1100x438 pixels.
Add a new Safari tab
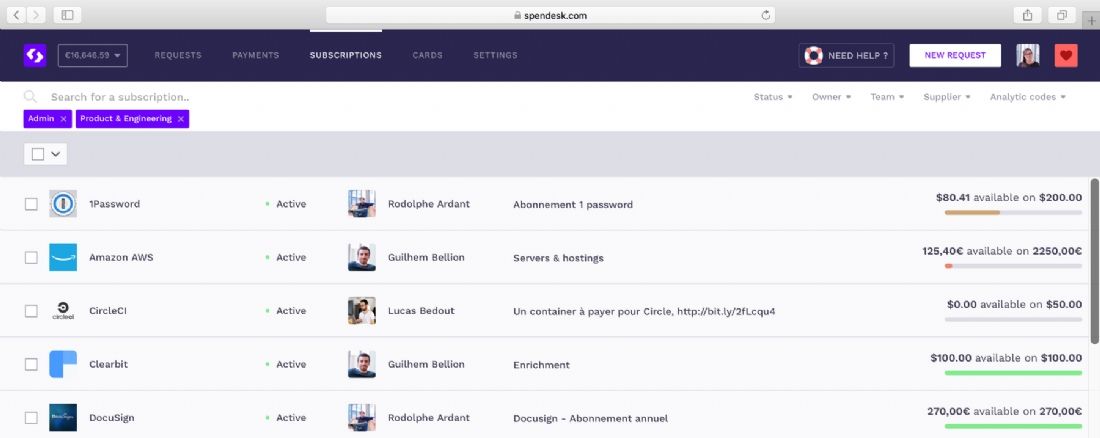pyautogui.click(x=1092, y=20)
